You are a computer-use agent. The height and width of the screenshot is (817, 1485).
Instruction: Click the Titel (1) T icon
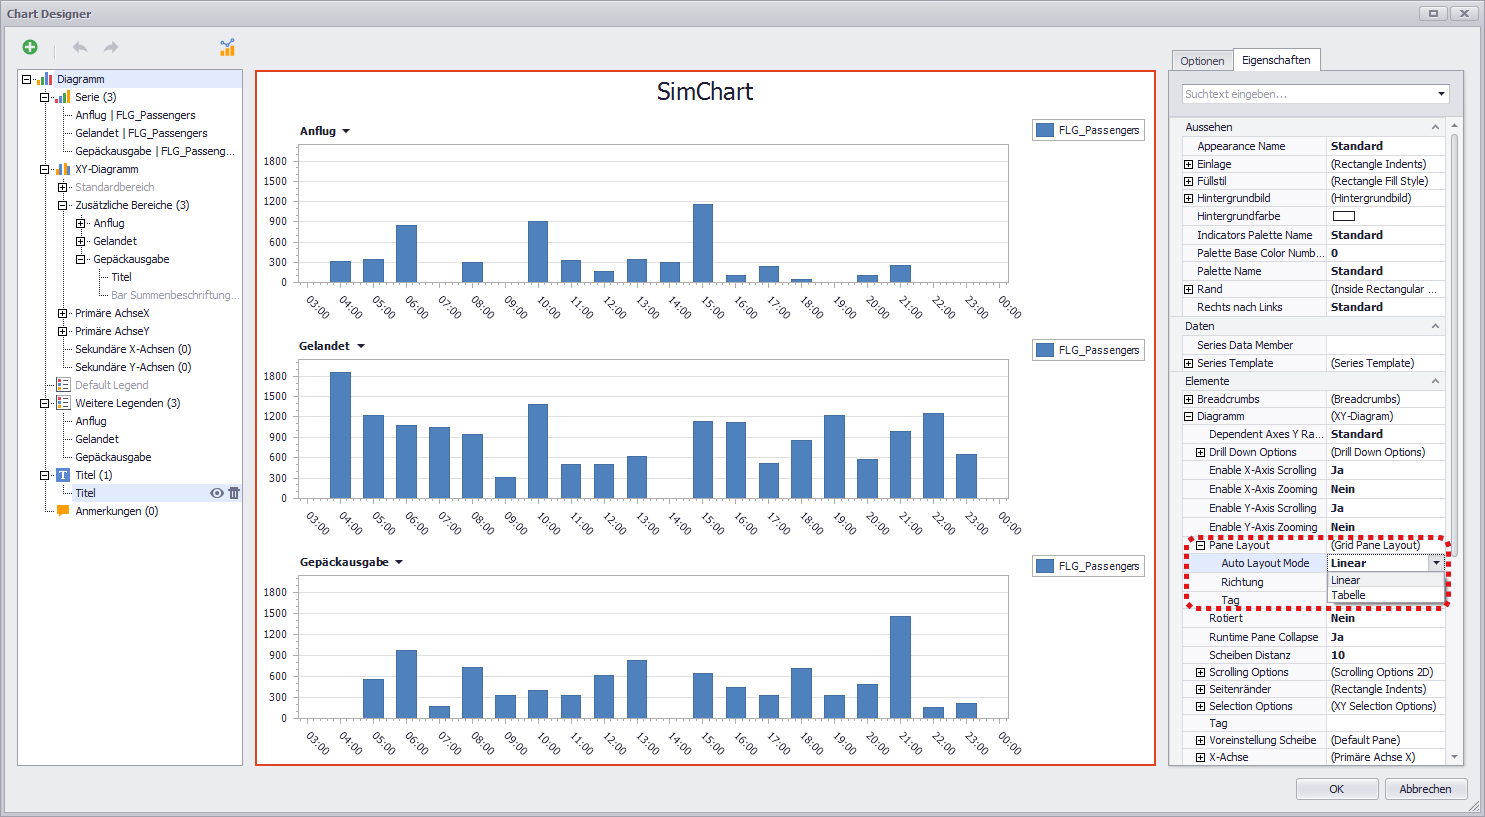(63, 475)
